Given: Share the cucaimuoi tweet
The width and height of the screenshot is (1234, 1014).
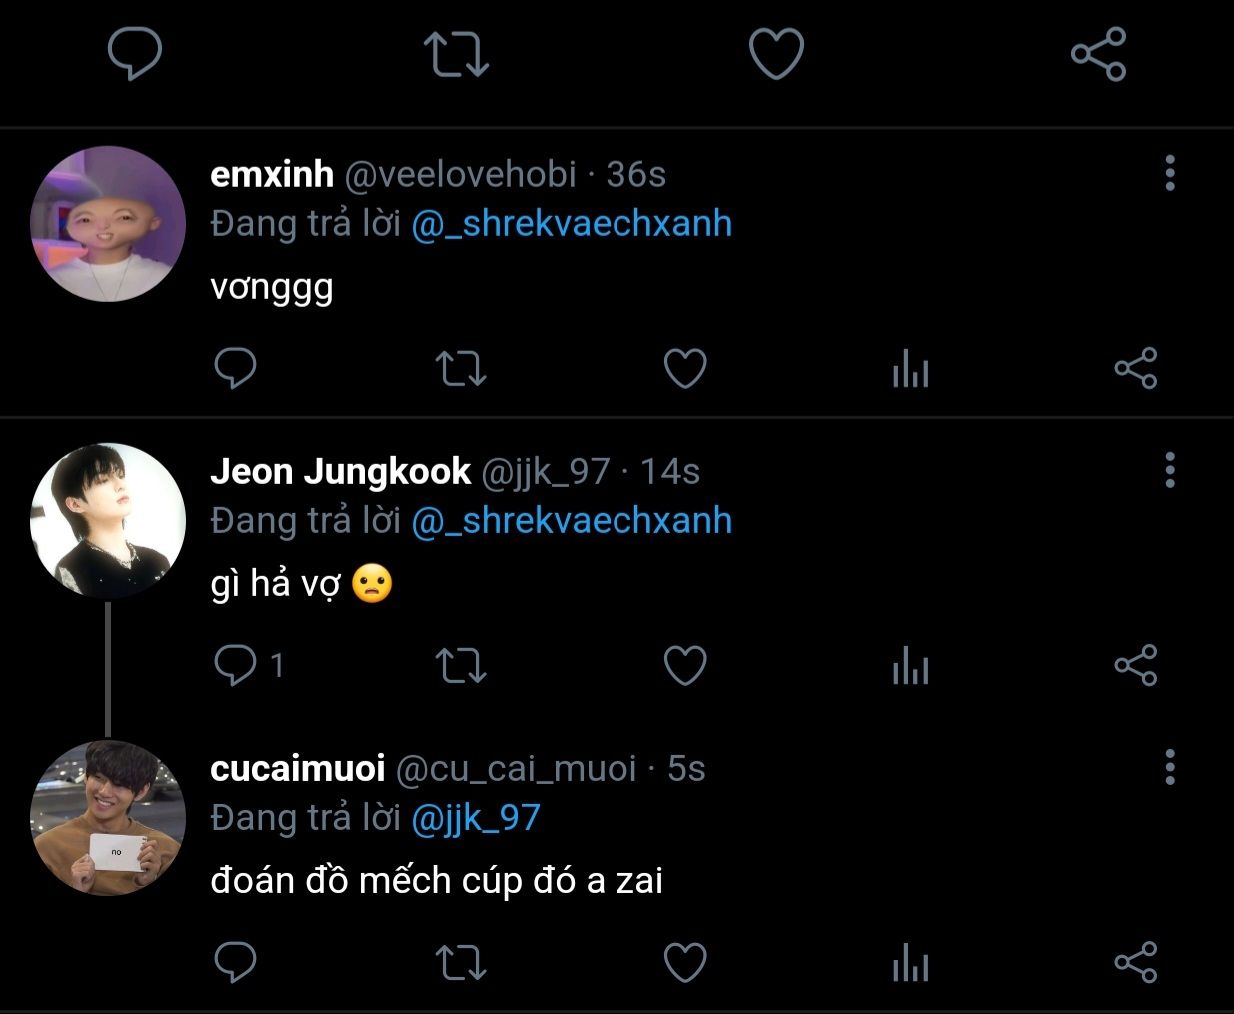Looking at the screenshot, I should pos(1135,963).
